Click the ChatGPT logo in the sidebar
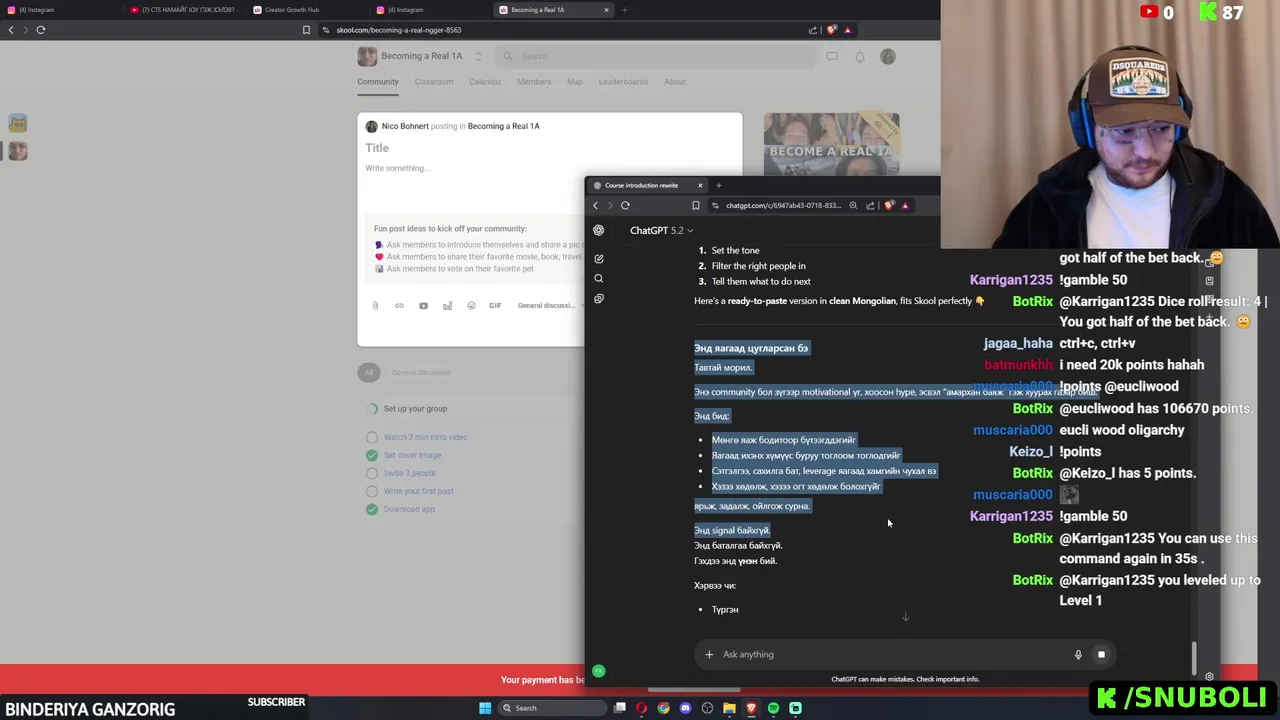The image size is (1280, 720). pos(598,230)
